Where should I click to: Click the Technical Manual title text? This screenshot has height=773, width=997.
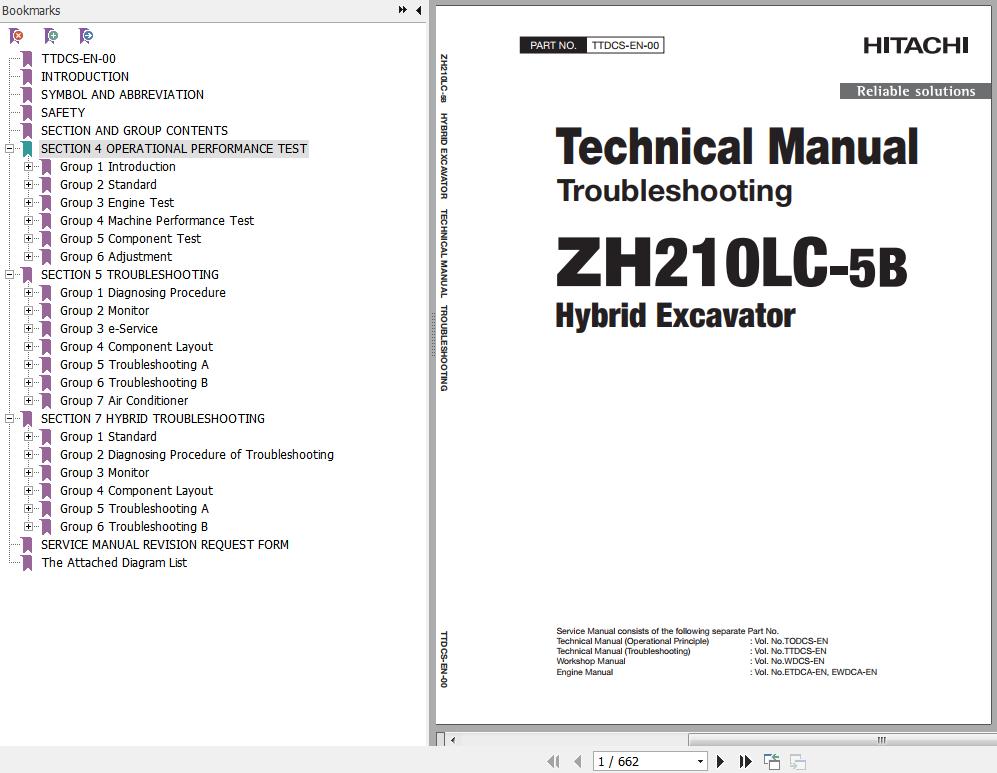click(737, 147)
